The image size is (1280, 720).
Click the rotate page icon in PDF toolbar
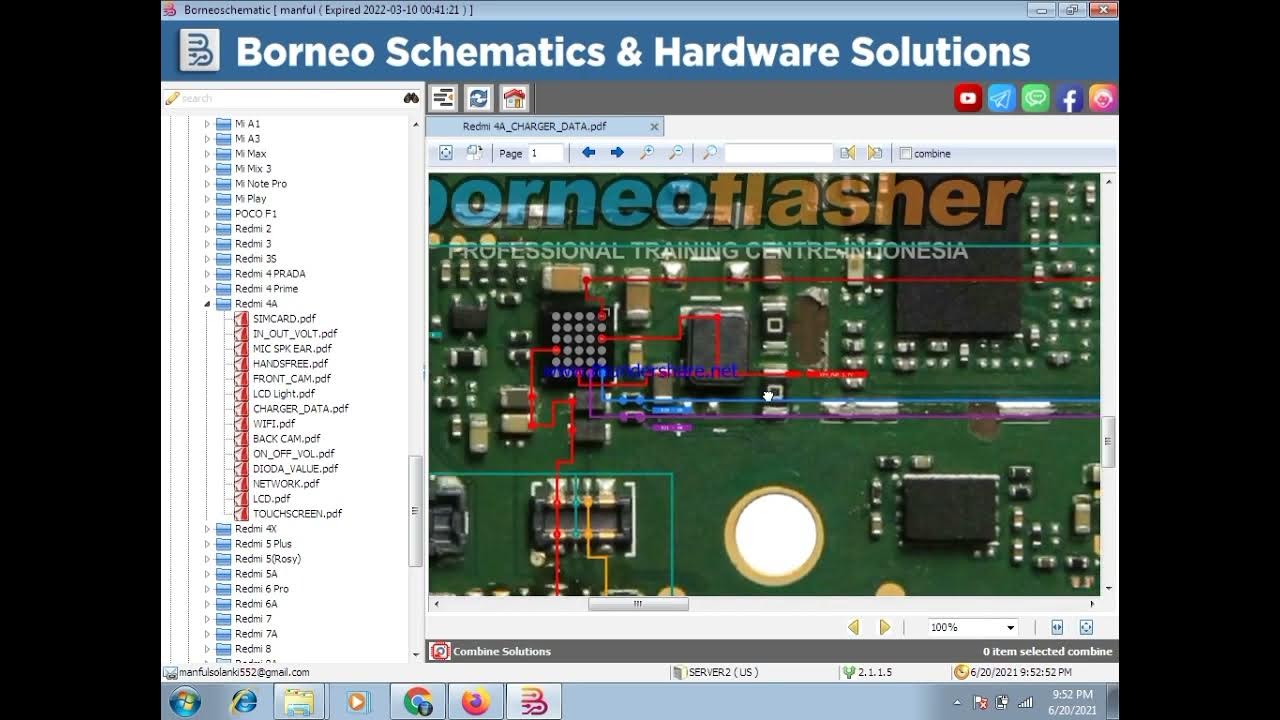click(474, 153)
